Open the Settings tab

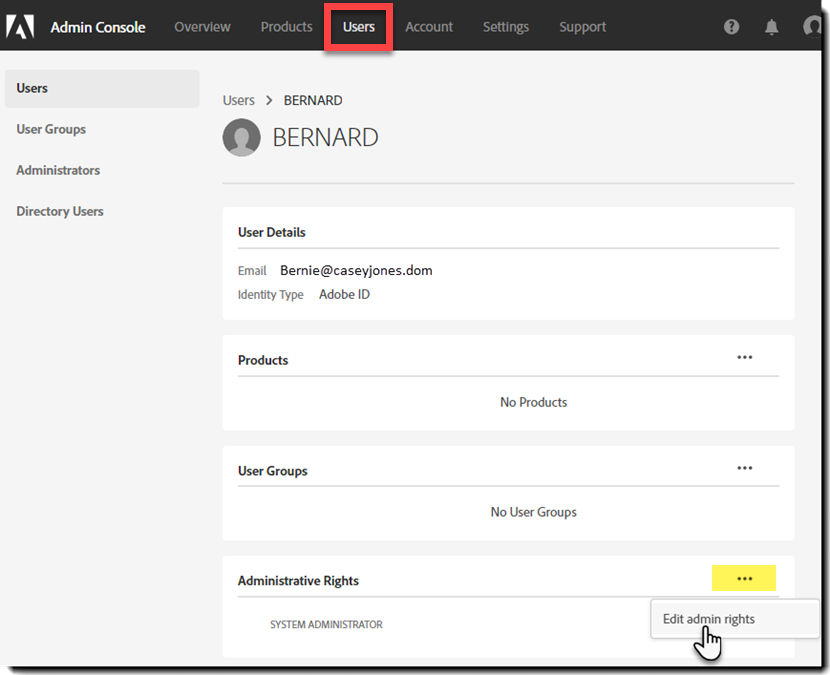coord(506,27)
